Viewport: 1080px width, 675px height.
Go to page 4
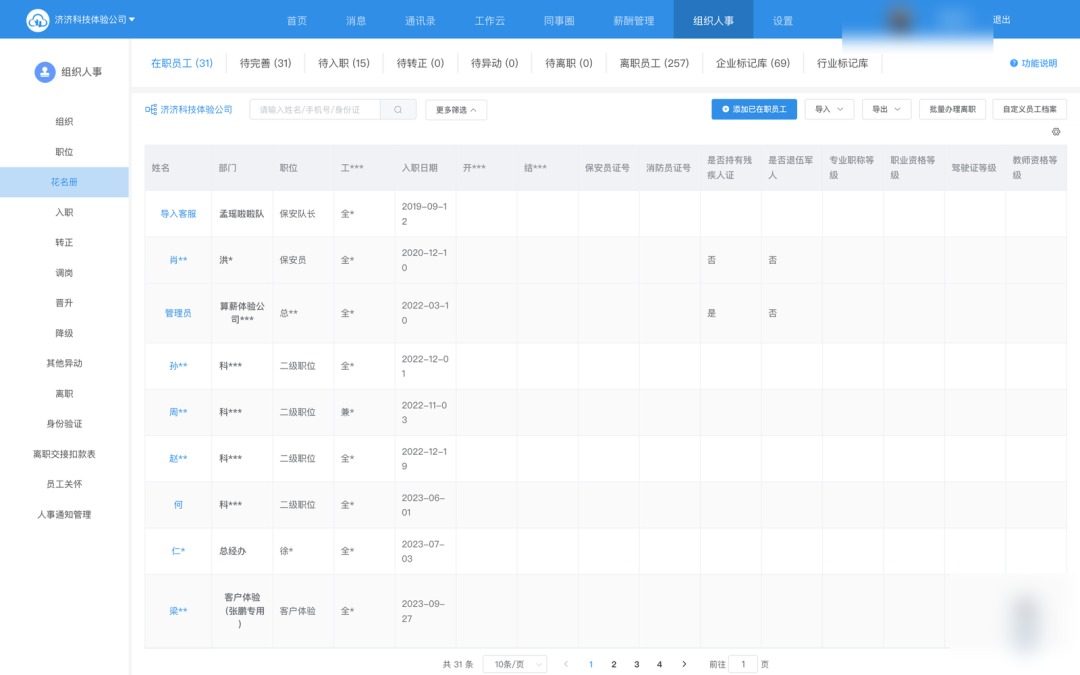tap(659, 664)
